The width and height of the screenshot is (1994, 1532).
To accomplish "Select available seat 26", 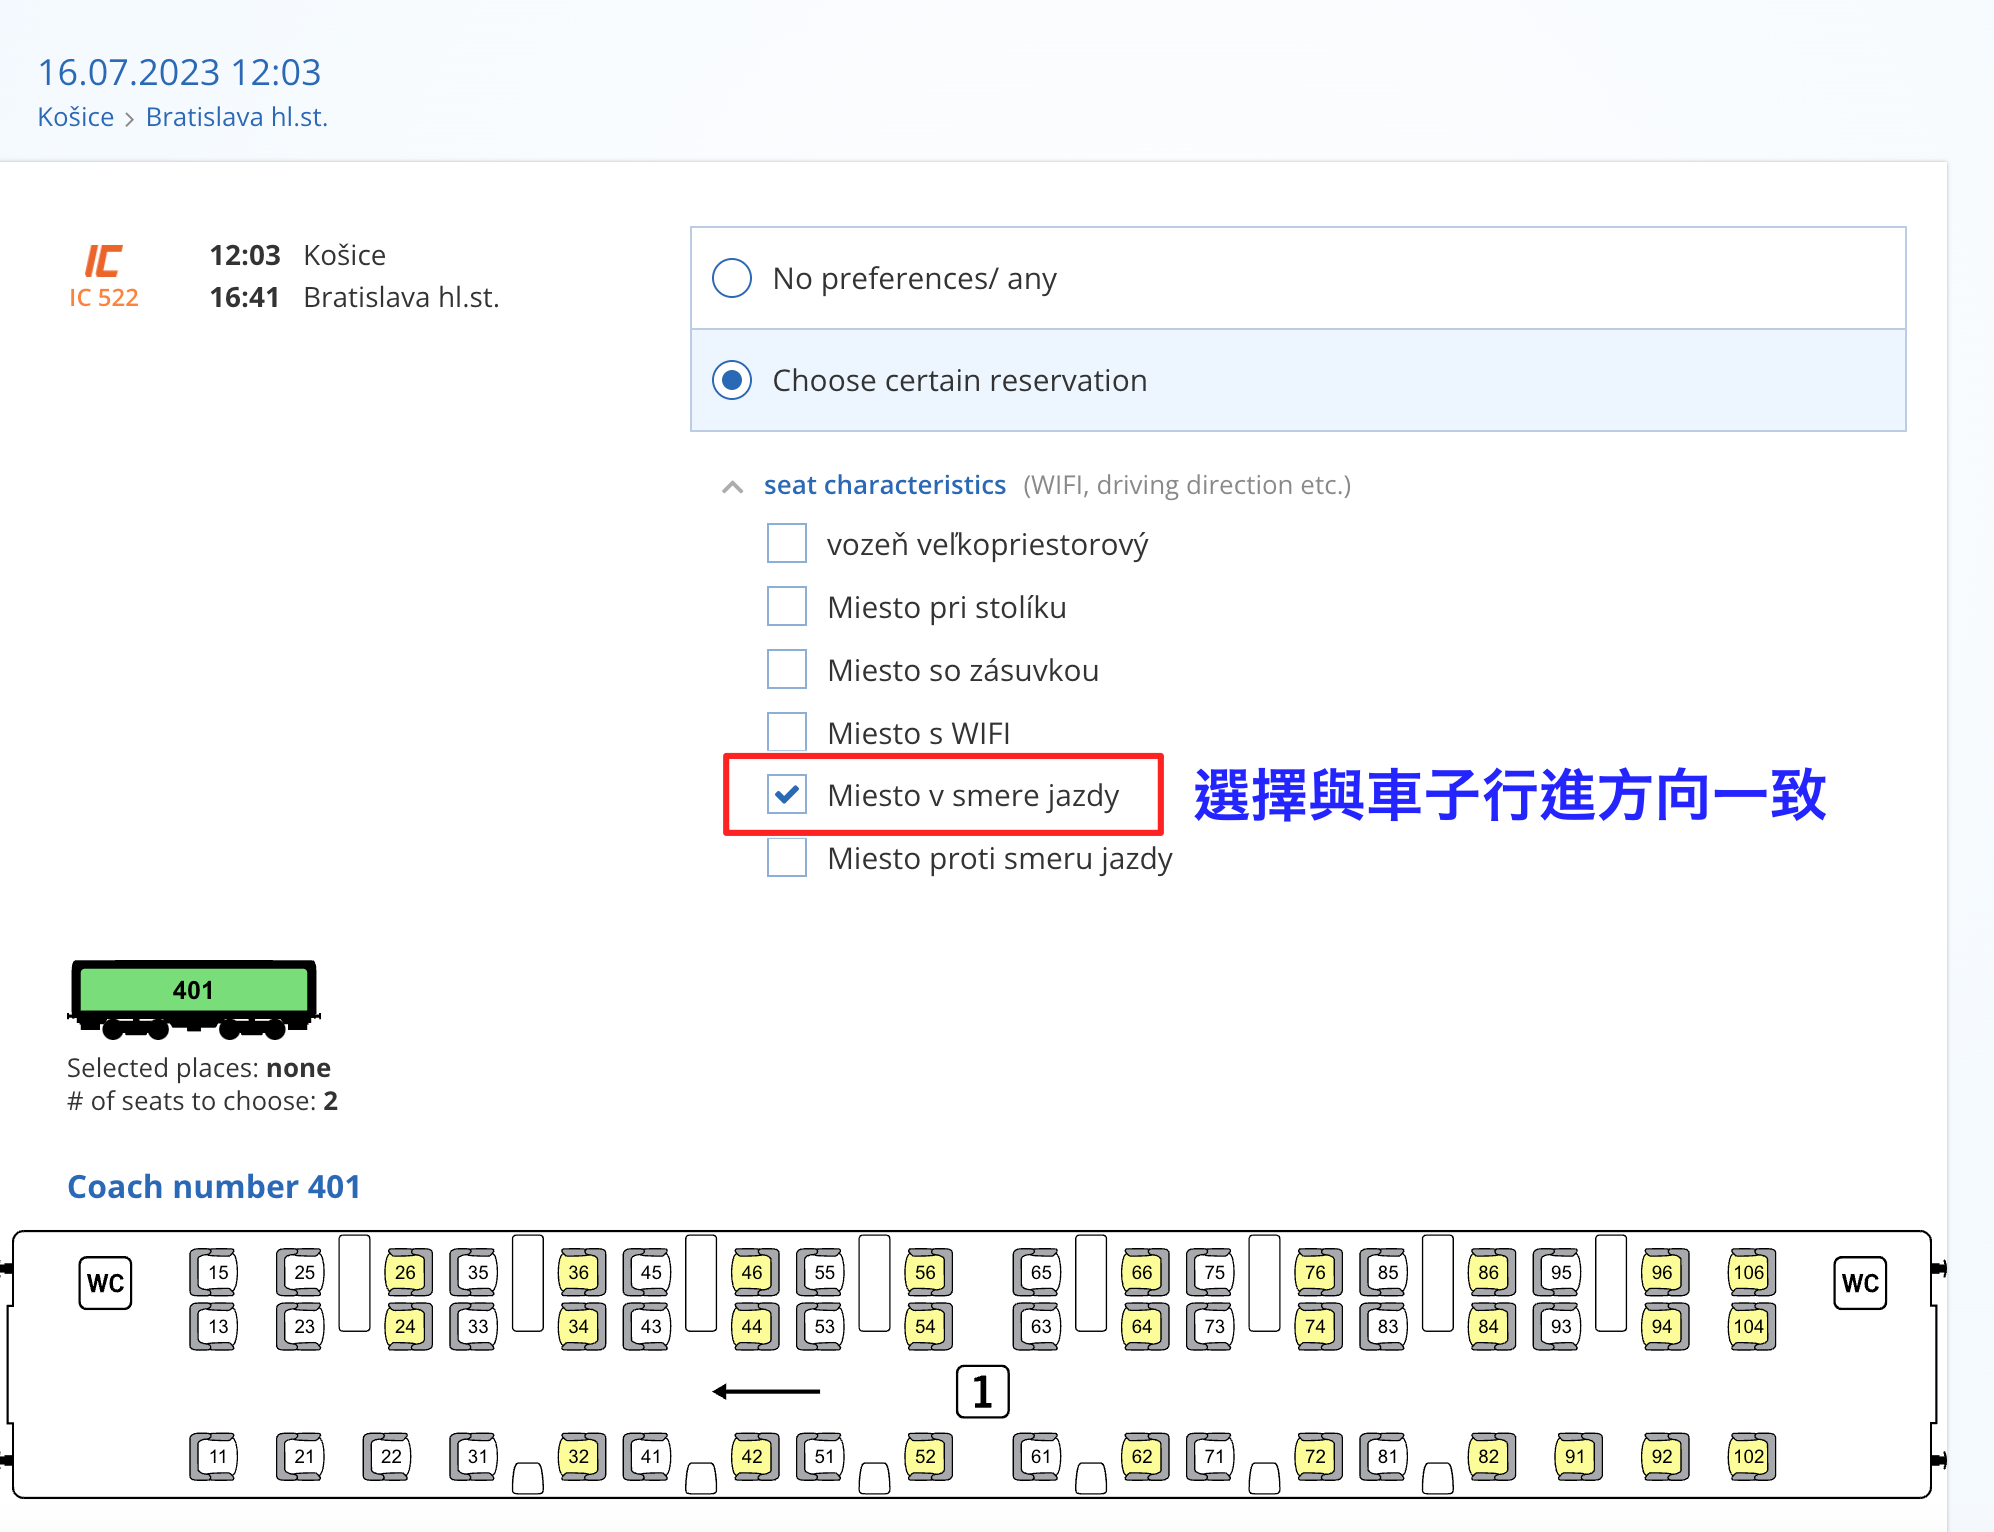I will 407,1272.
